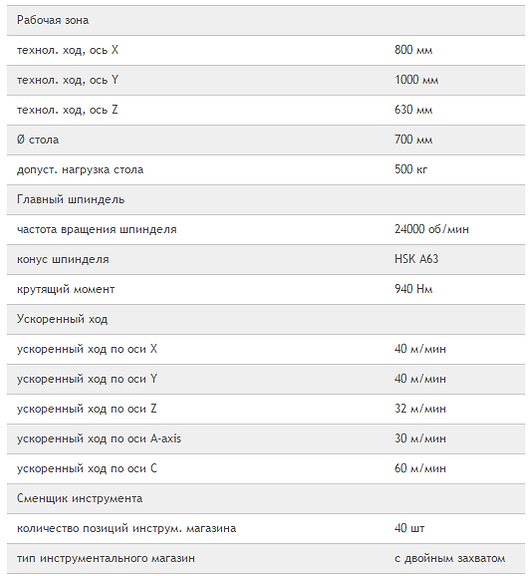Image resolution: width=532 pixels, height=576 pixels.
Task: Select the 'Ø стола' row label
Action: (x=38, y=140)
